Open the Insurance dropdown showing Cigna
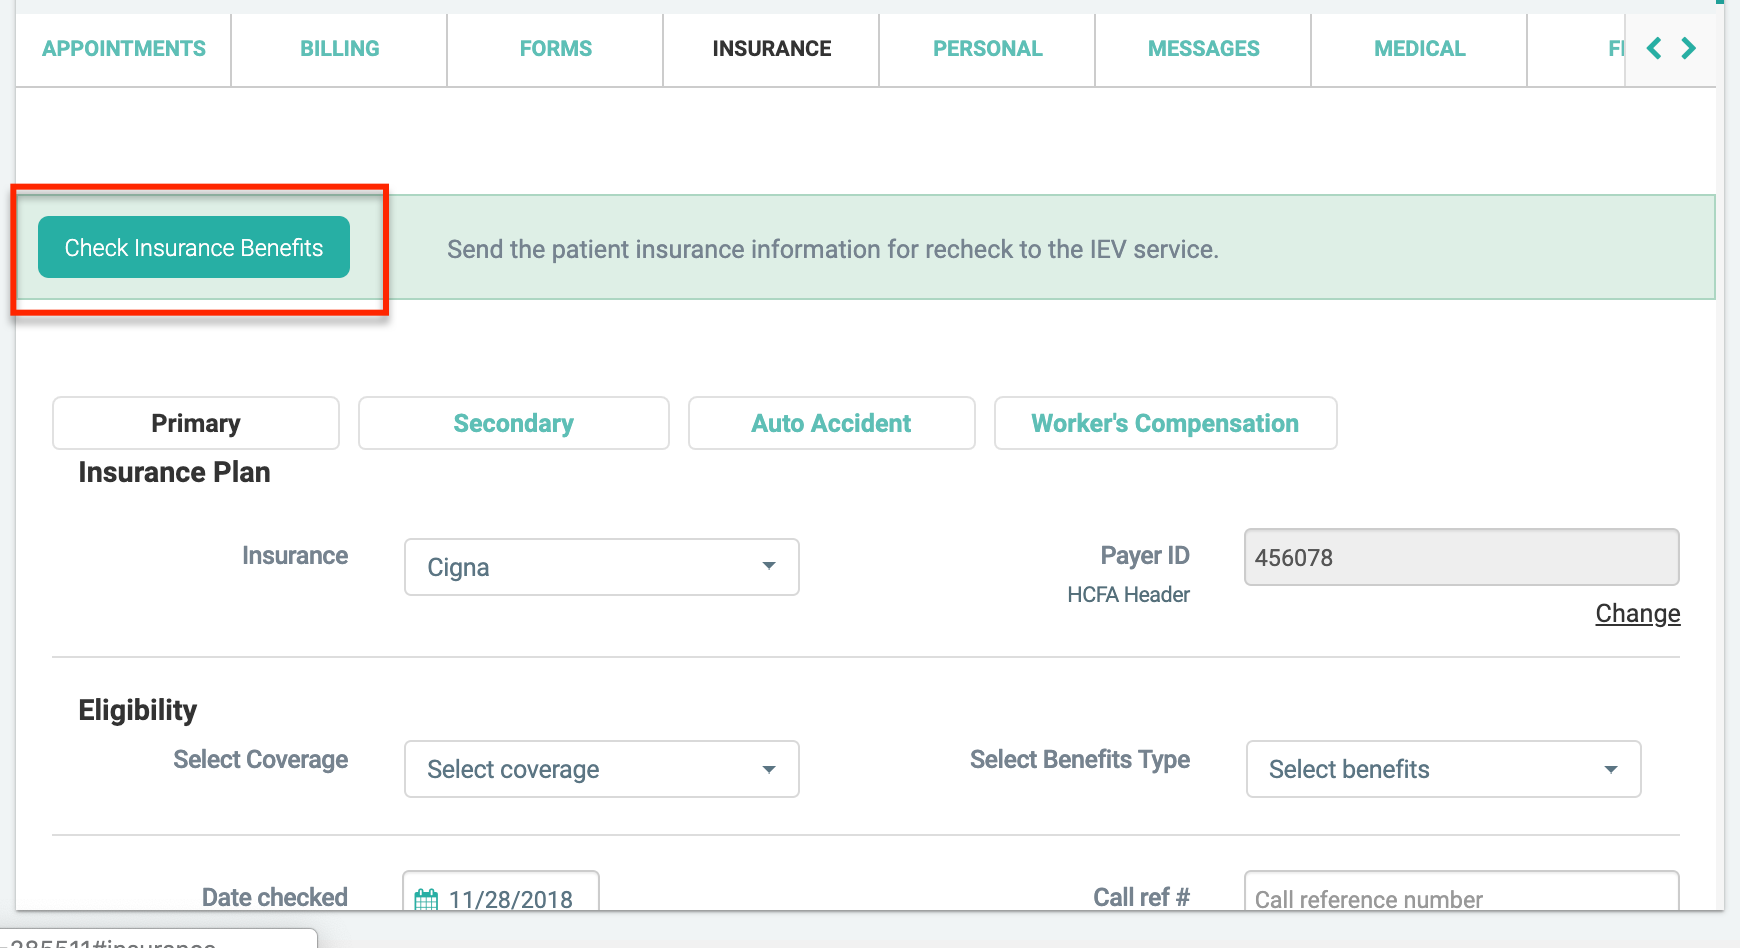 (x=601, y=567)
